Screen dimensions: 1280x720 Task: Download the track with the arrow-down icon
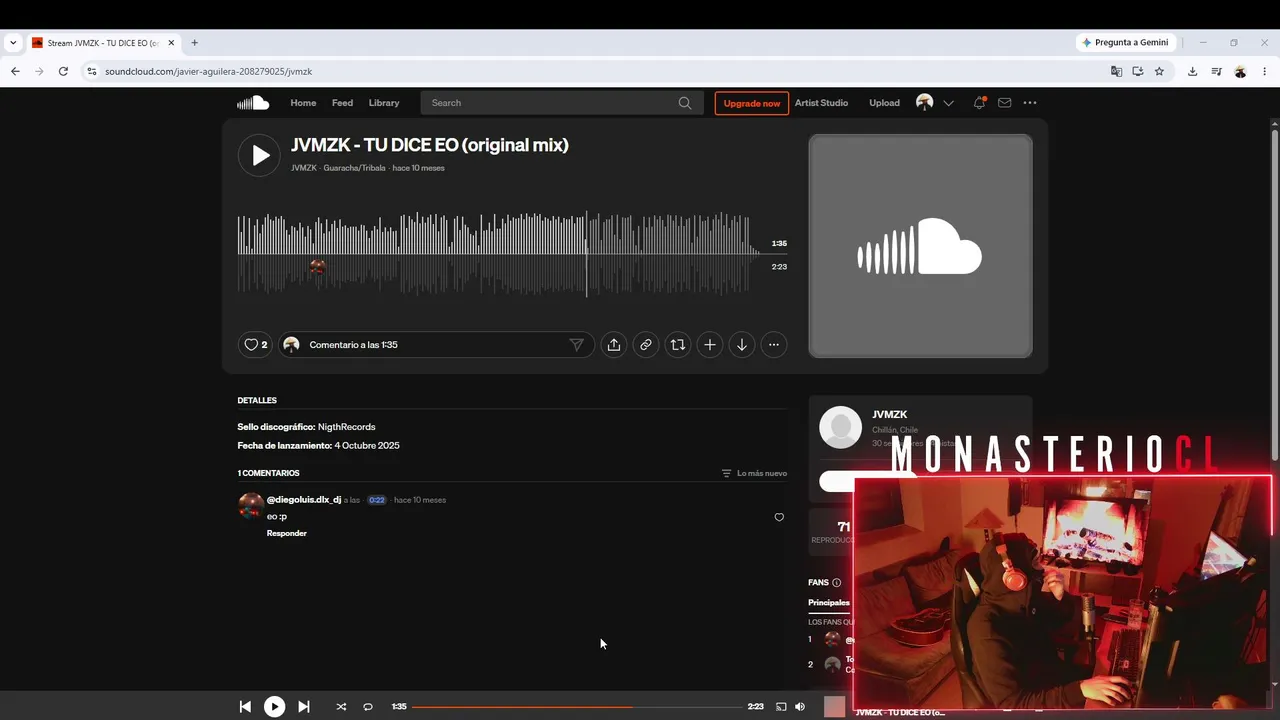(x=742, y=345)
